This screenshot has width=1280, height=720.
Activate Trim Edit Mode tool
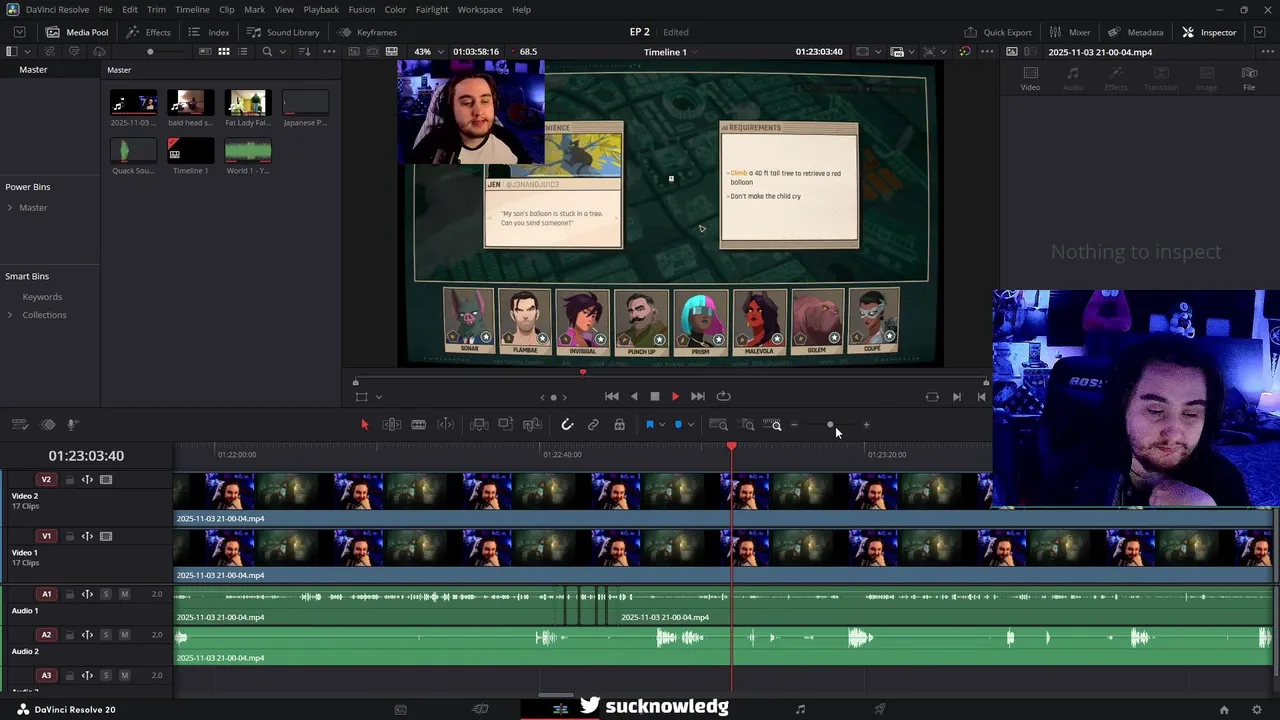coord(392,425)
